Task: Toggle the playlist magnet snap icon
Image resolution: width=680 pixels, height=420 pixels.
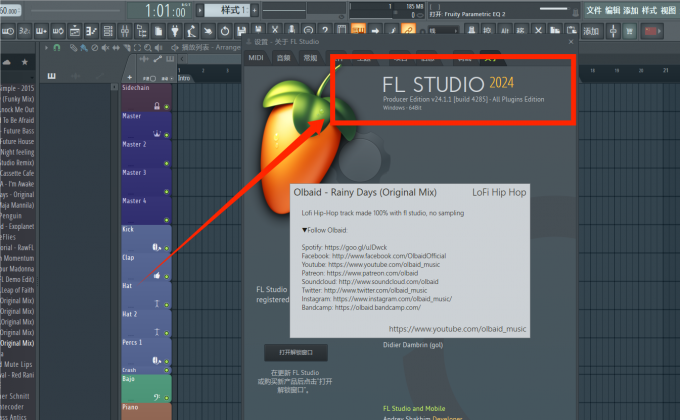Action: tap(57, 47)
